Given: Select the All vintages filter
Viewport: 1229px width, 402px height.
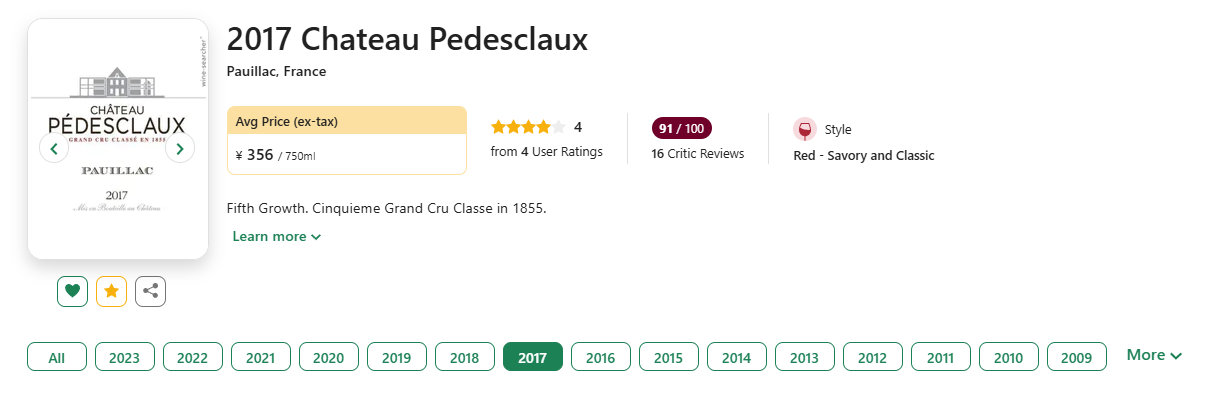Looking at the screenshot, I should pos(57,357).
